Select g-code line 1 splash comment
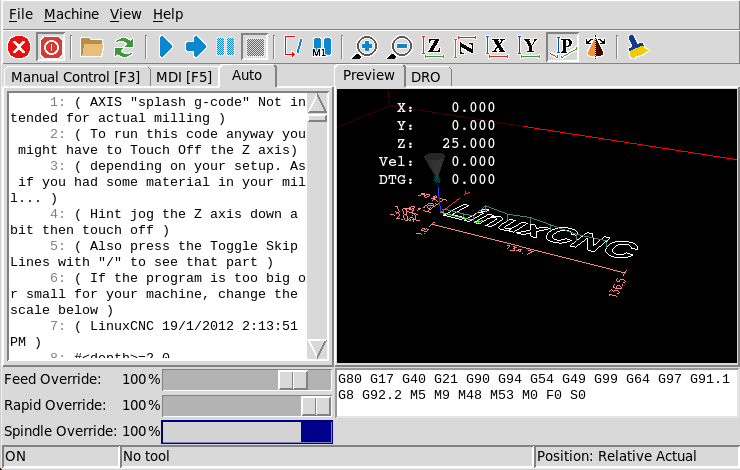 pyautogui.click(x=158, y=110)
